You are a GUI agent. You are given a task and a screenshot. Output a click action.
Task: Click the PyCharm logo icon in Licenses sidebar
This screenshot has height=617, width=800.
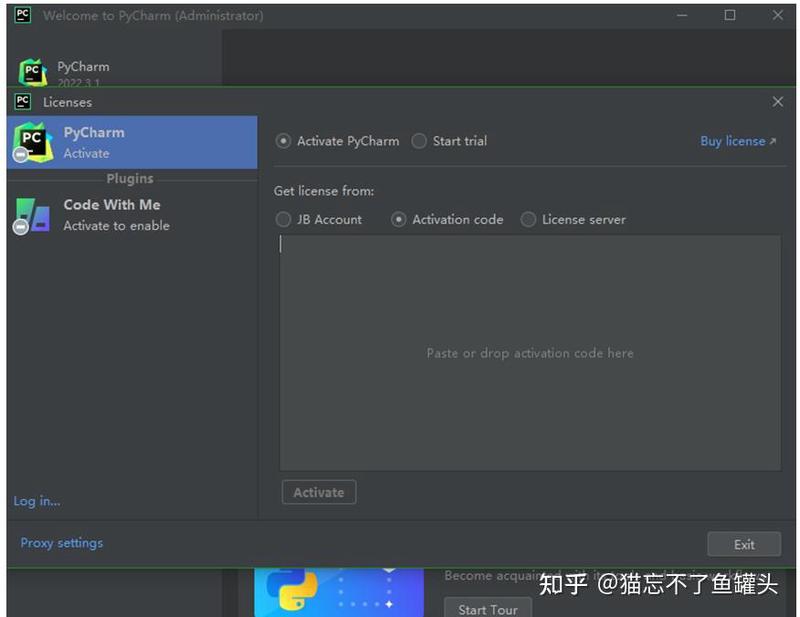(x=33, y=142)
